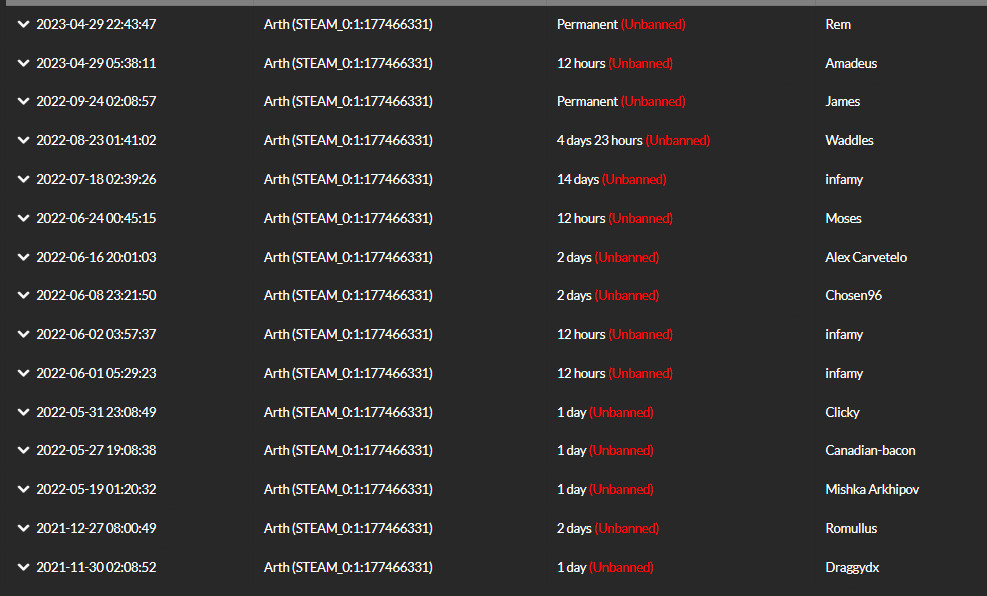Select admin name Alex Carvetelo
Screen dimensions: 987x596
click(866, 257)
